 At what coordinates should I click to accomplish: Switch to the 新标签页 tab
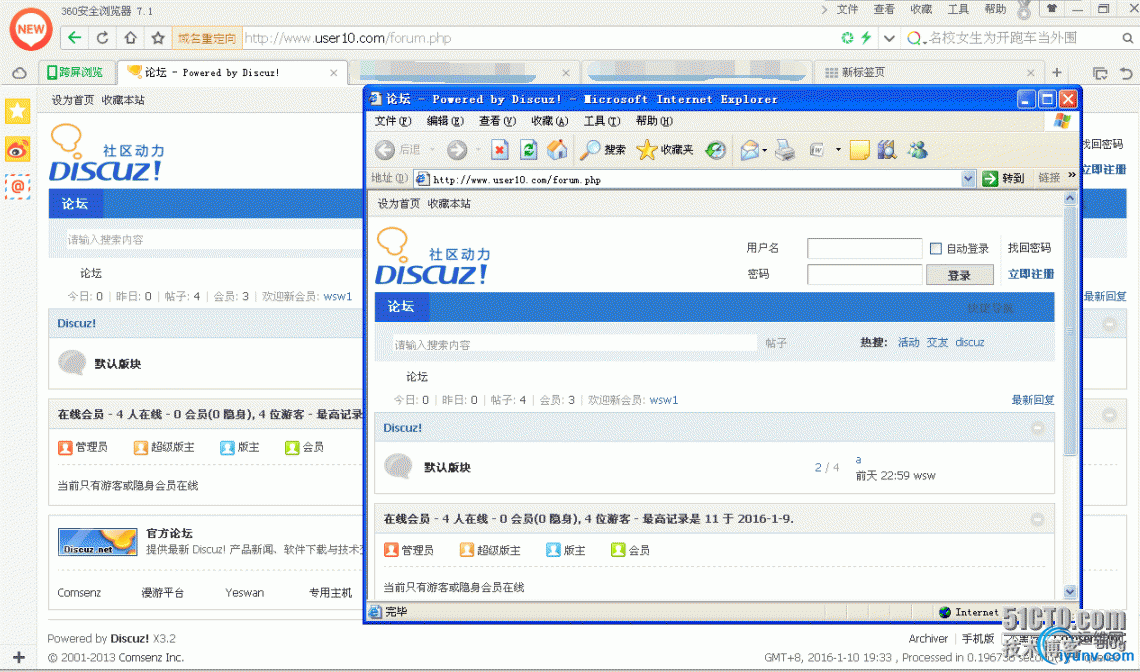pos(930,73)
